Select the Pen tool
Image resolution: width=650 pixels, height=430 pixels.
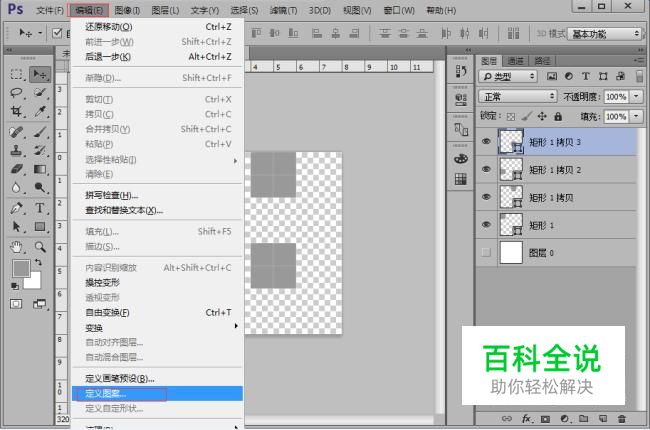(x=17, y=208)
